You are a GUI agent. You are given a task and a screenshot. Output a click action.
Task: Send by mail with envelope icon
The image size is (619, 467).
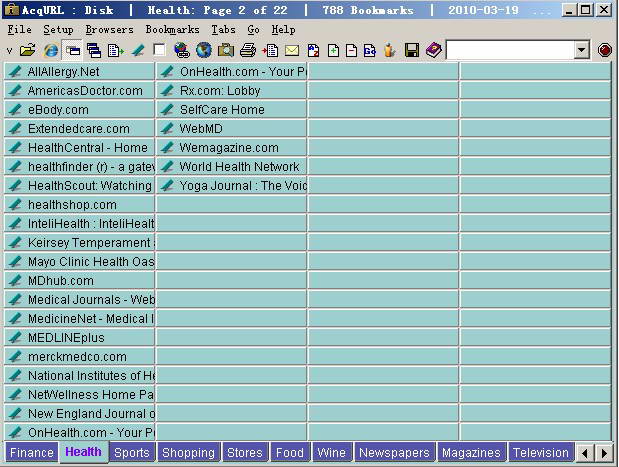point(292,51)
